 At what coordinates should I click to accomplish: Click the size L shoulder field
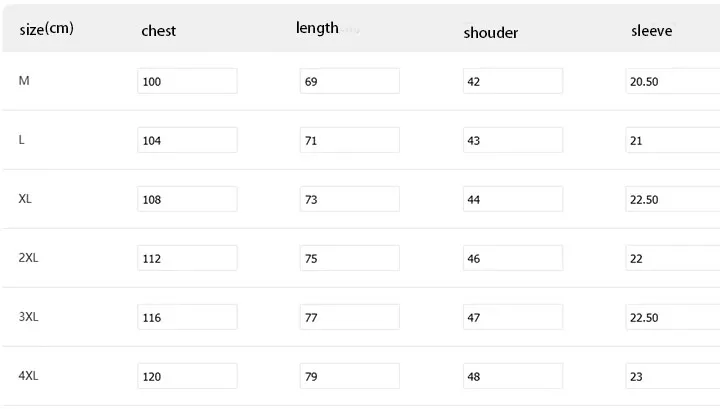click(x=512, y=140)
